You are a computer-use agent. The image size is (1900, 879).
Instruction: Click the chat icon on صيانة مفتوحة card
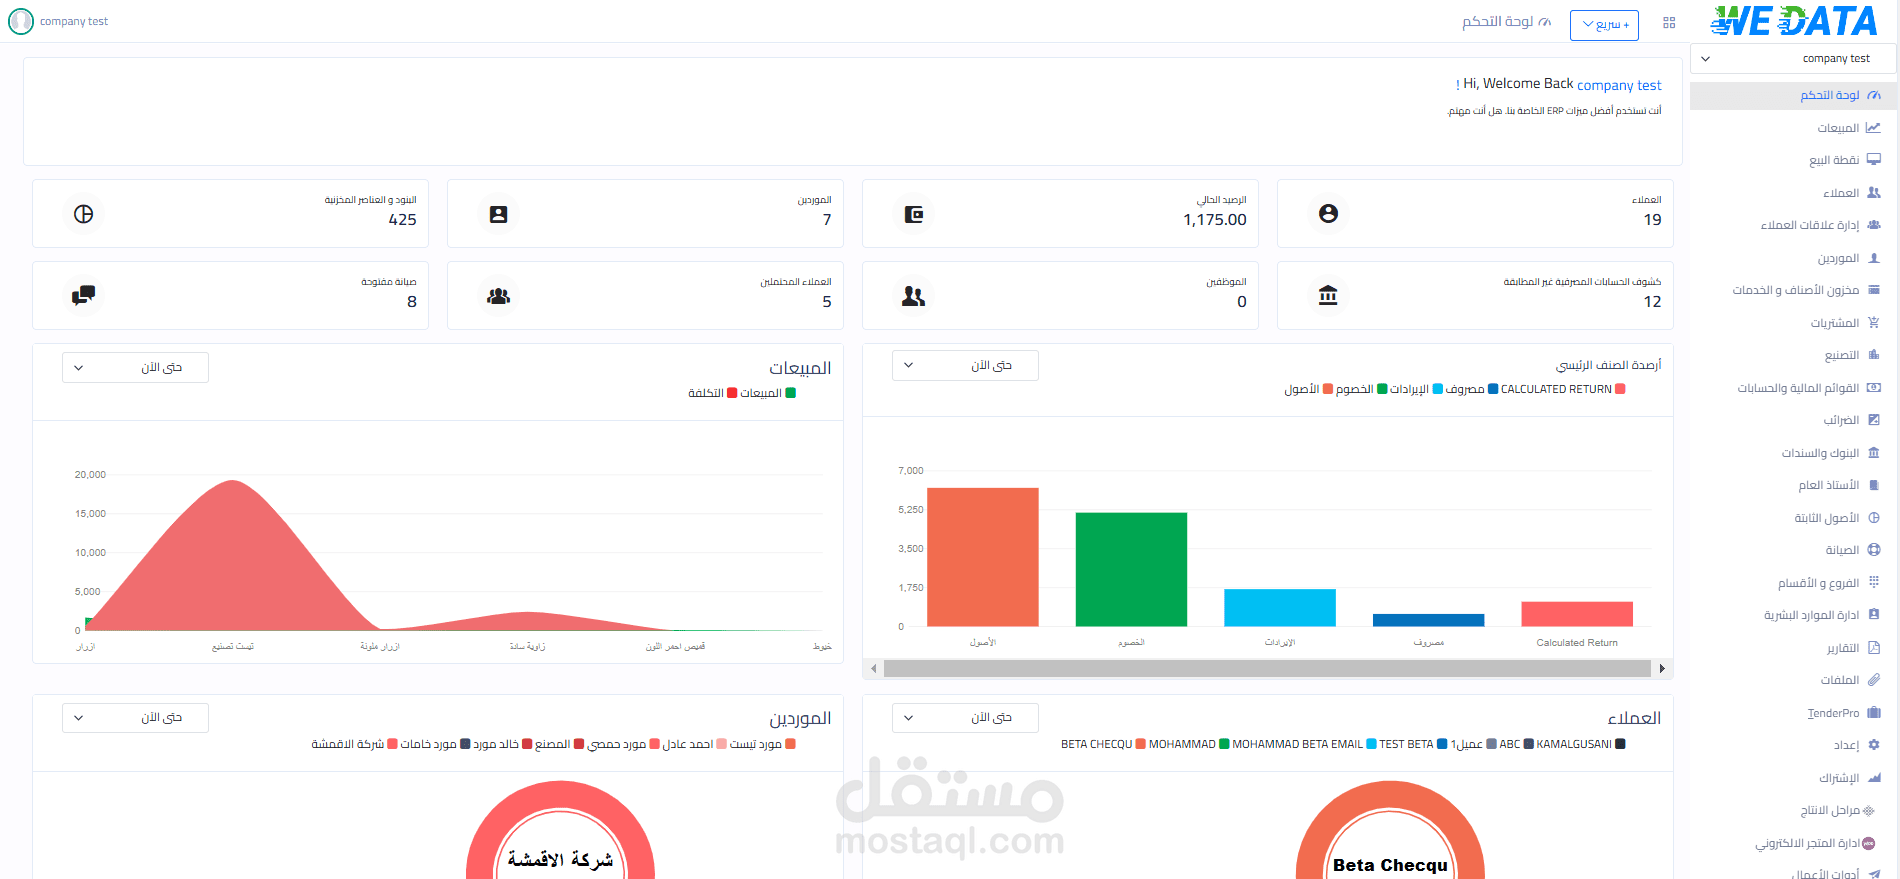84,296
